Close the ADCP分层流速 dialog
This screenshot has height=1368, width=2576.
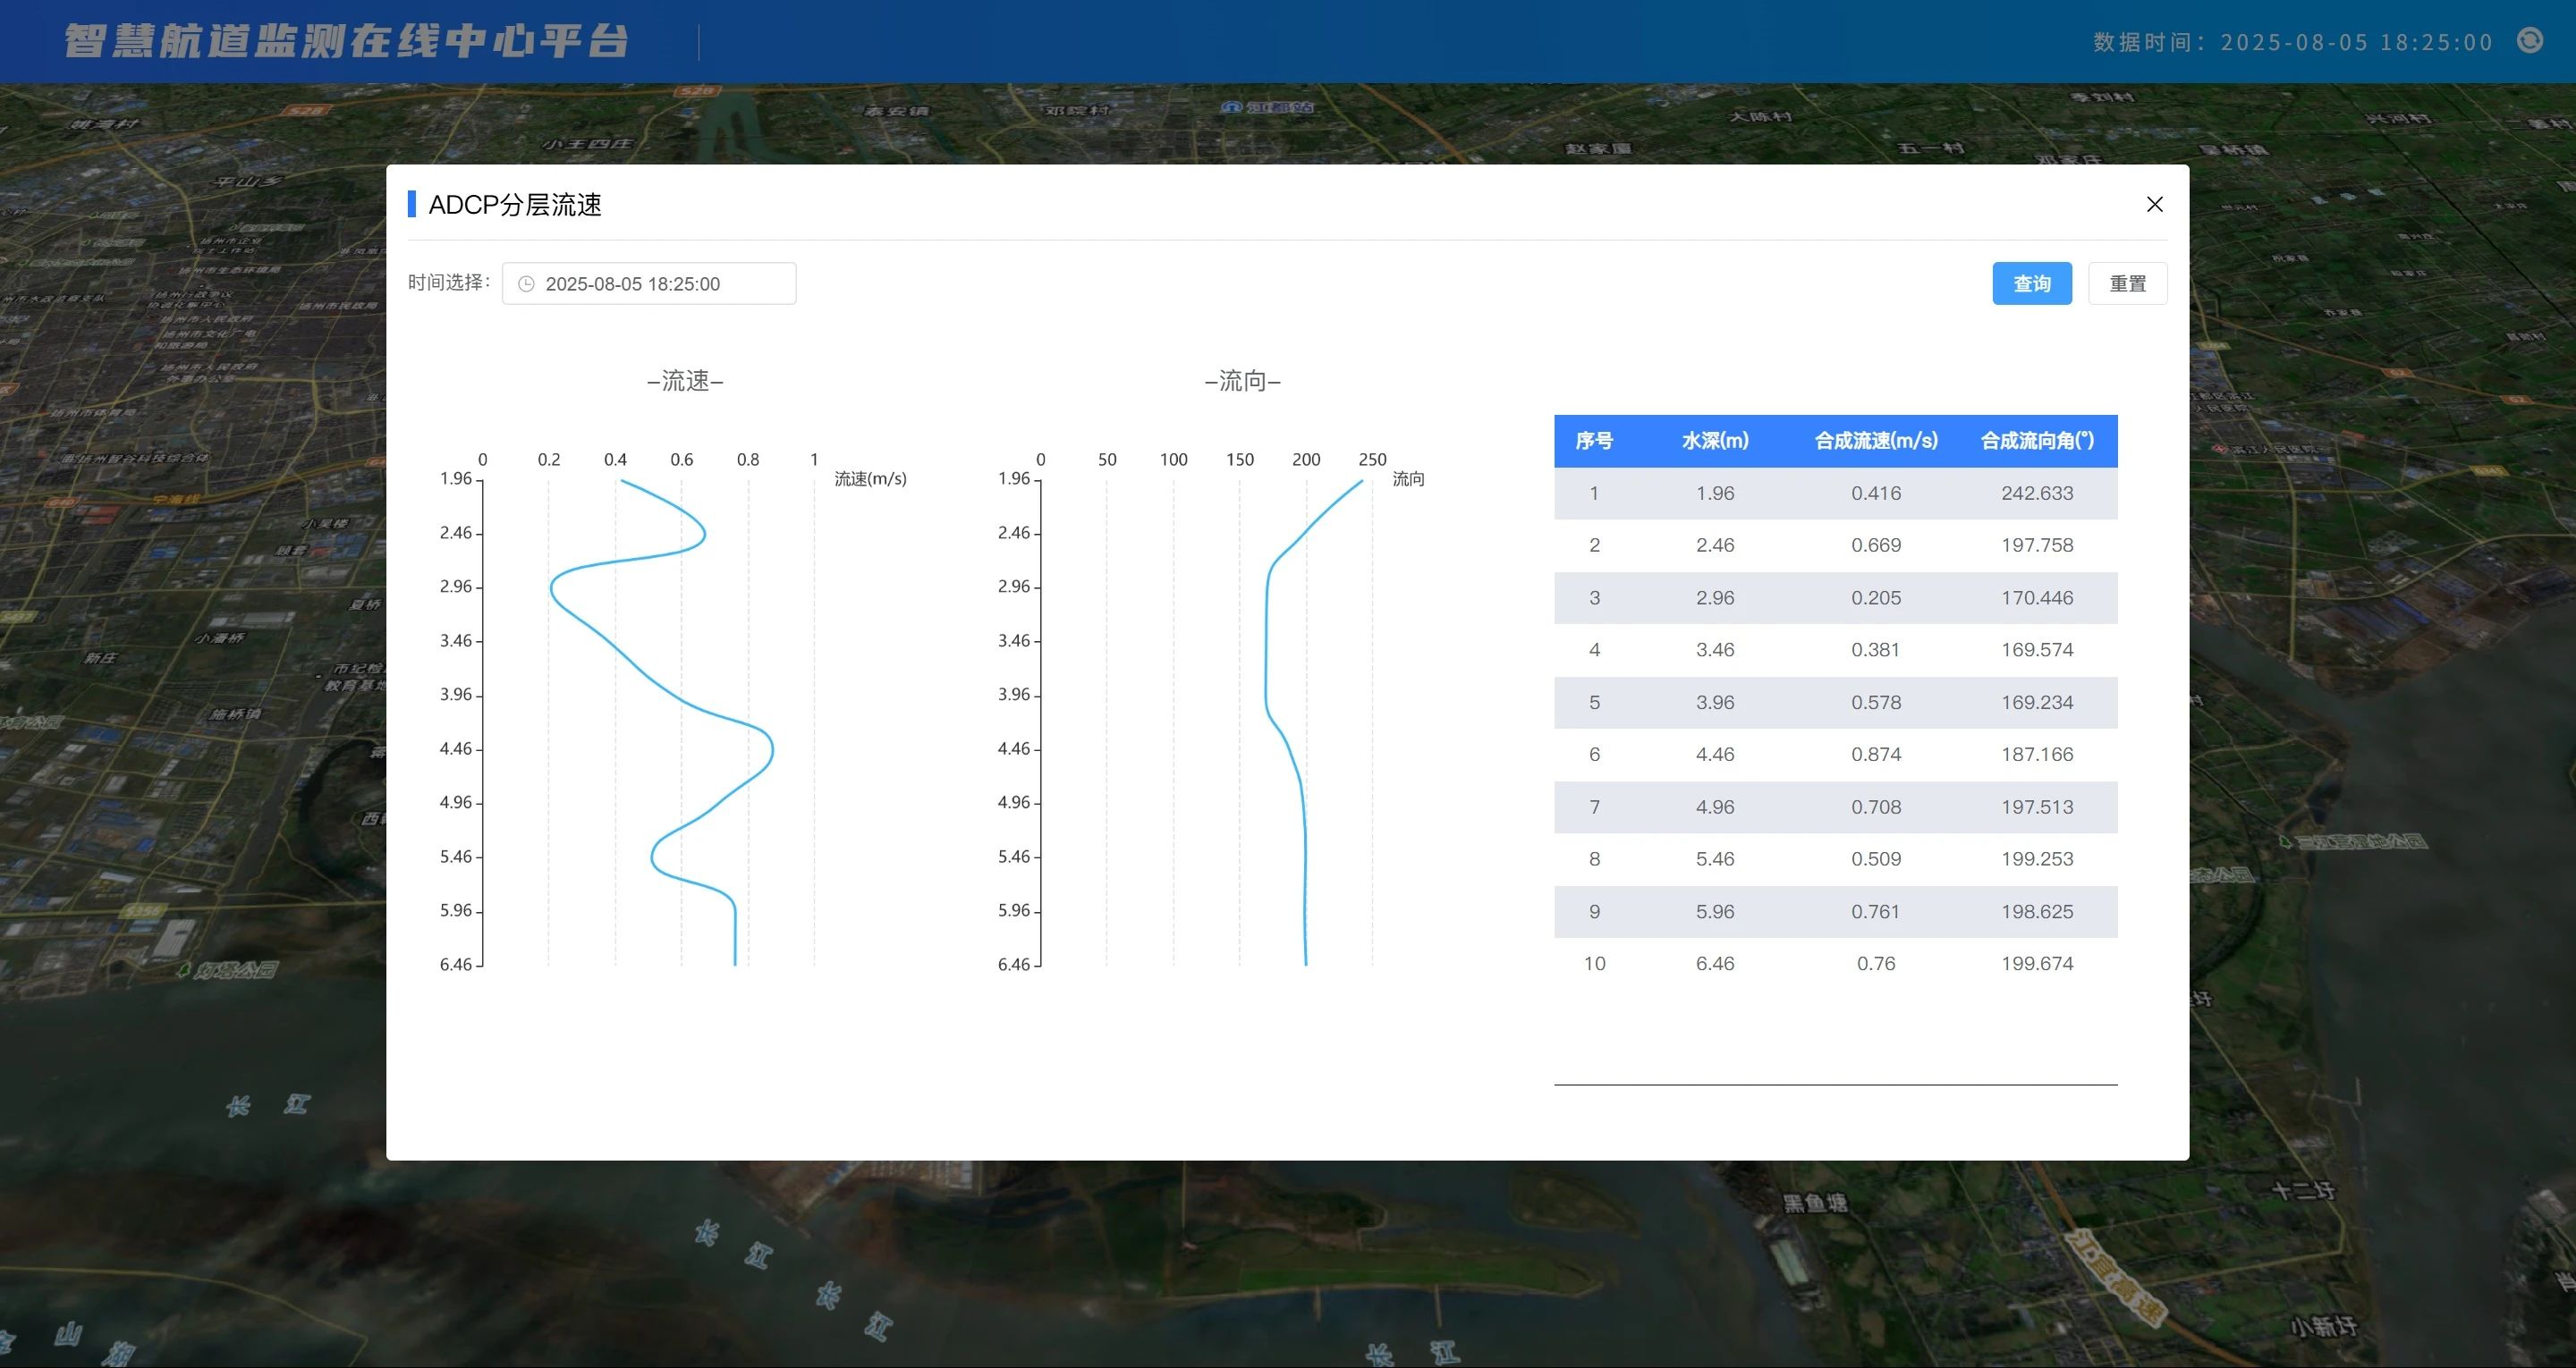pos(2154,204)
